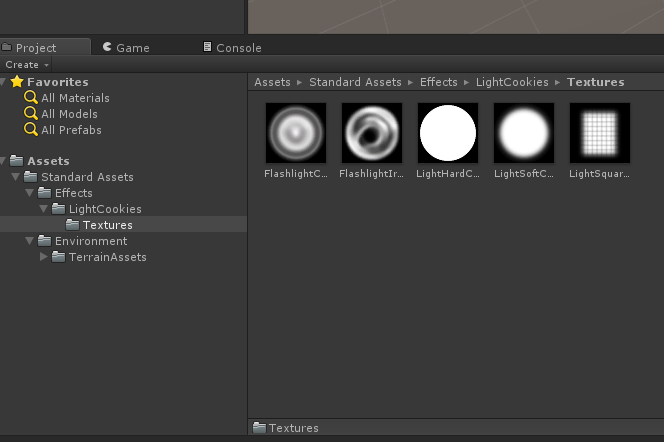Select All Models saved search
Image resolution: width=664 pixels, height=442 pixels.
click(69, 114)
